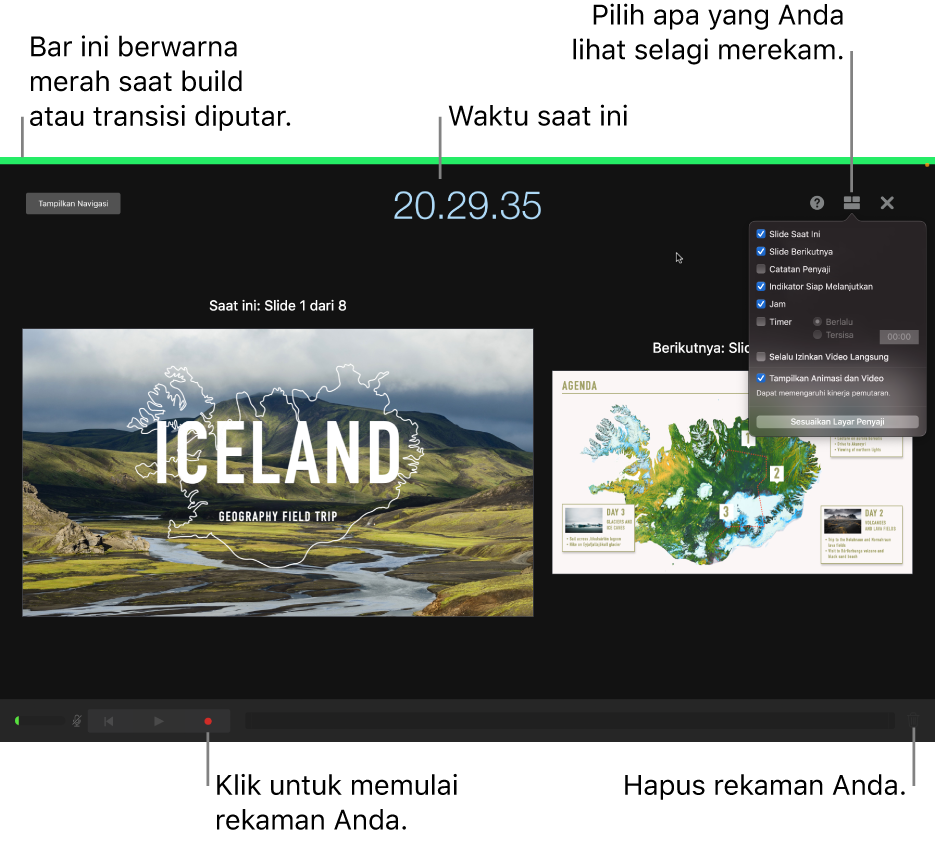
Task: Uncheck Slide Berikutnya in the options panel
Action: coord(761,251)
